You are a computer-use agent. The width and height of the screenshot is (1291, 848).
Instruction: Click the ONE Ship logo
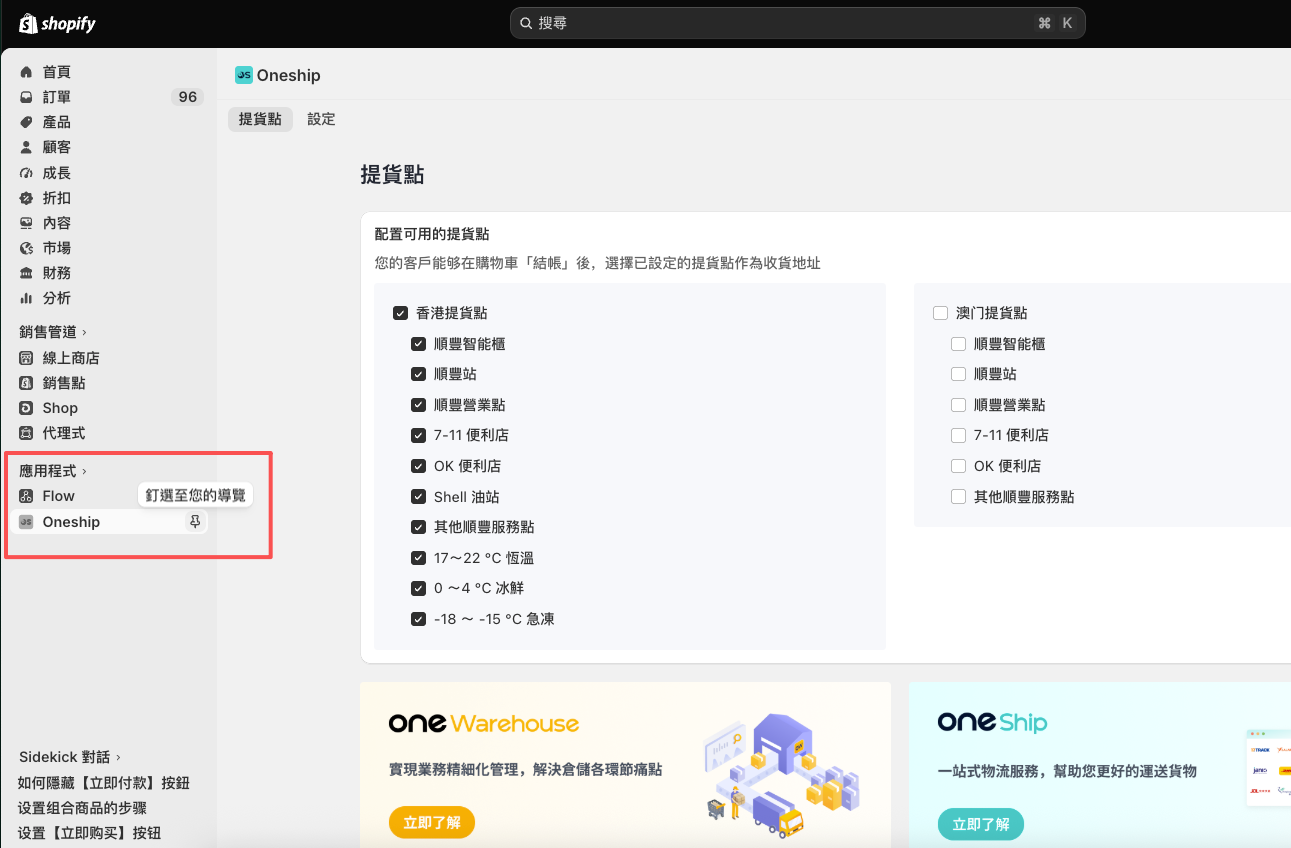pyautogui.click(x=993, y=722)
